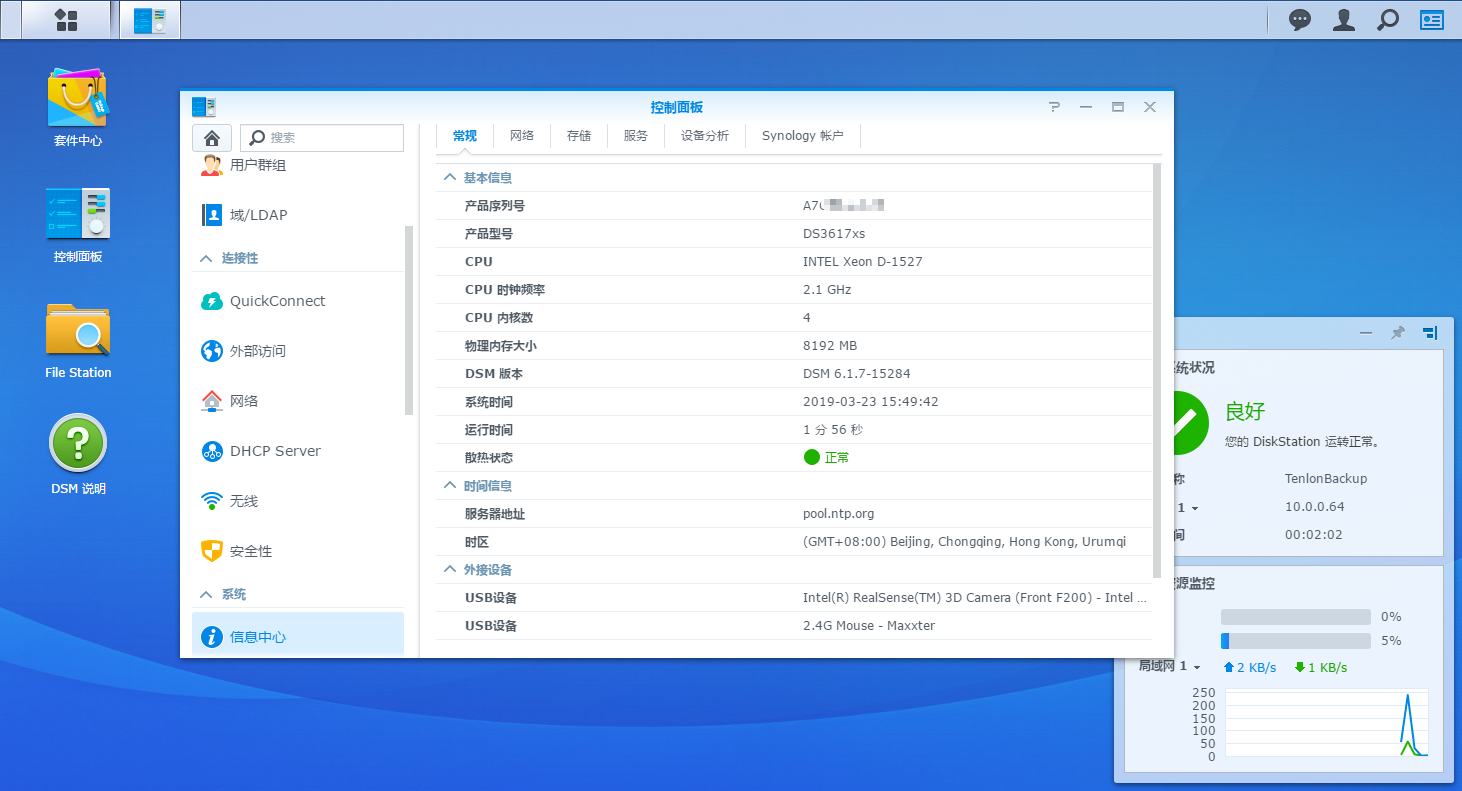
Task: Click the memory usage bar showing 5%
Action: [1296, 641]
